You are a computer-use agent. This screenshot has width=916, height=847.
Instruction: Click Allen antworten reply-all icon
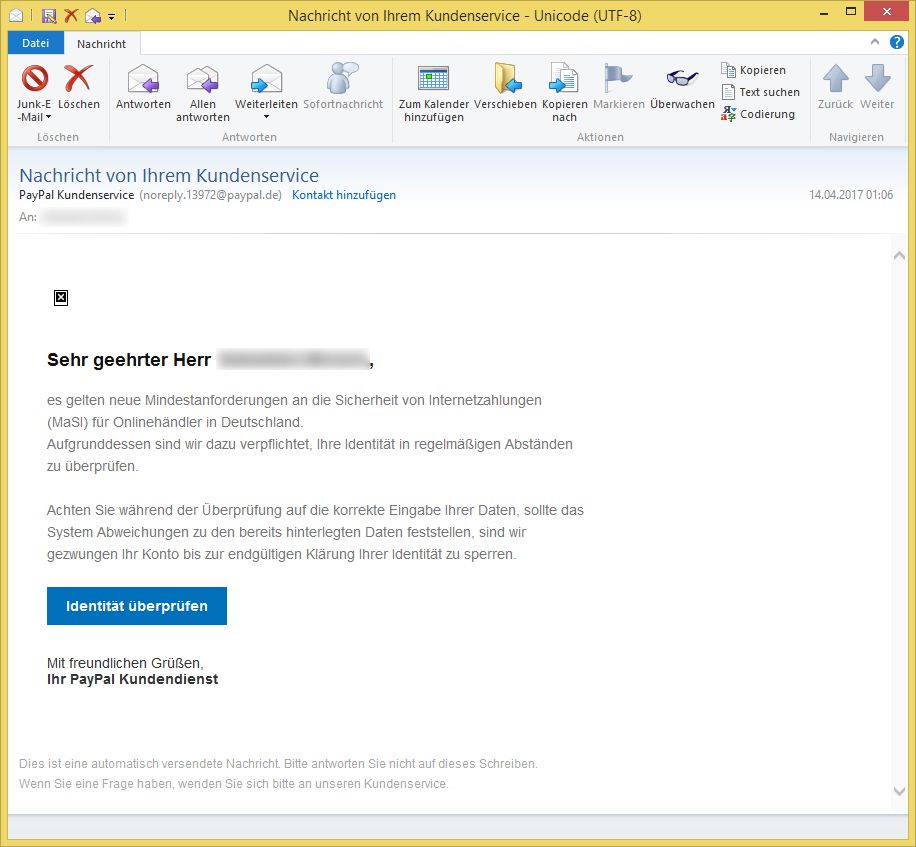[203, 79]
